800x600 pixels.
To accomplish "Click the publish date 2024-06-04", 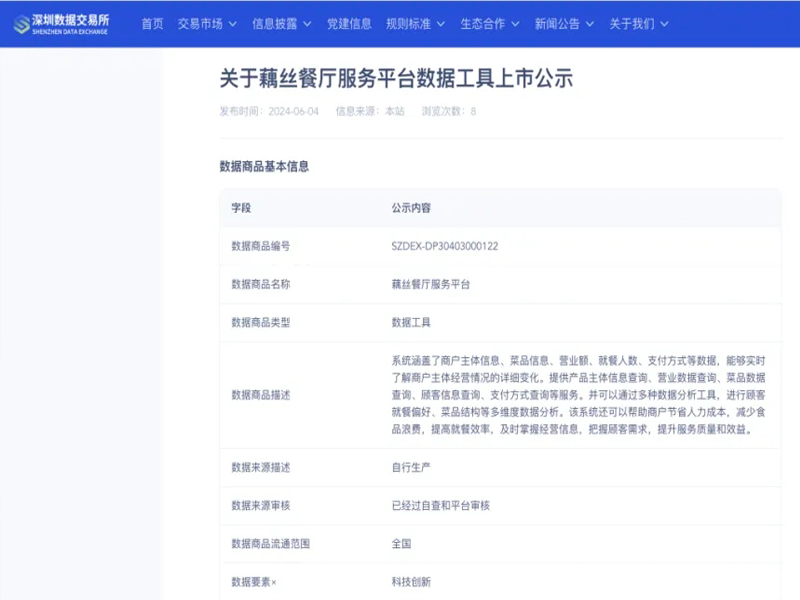I will pyautogui.click(x=293, y=111).
